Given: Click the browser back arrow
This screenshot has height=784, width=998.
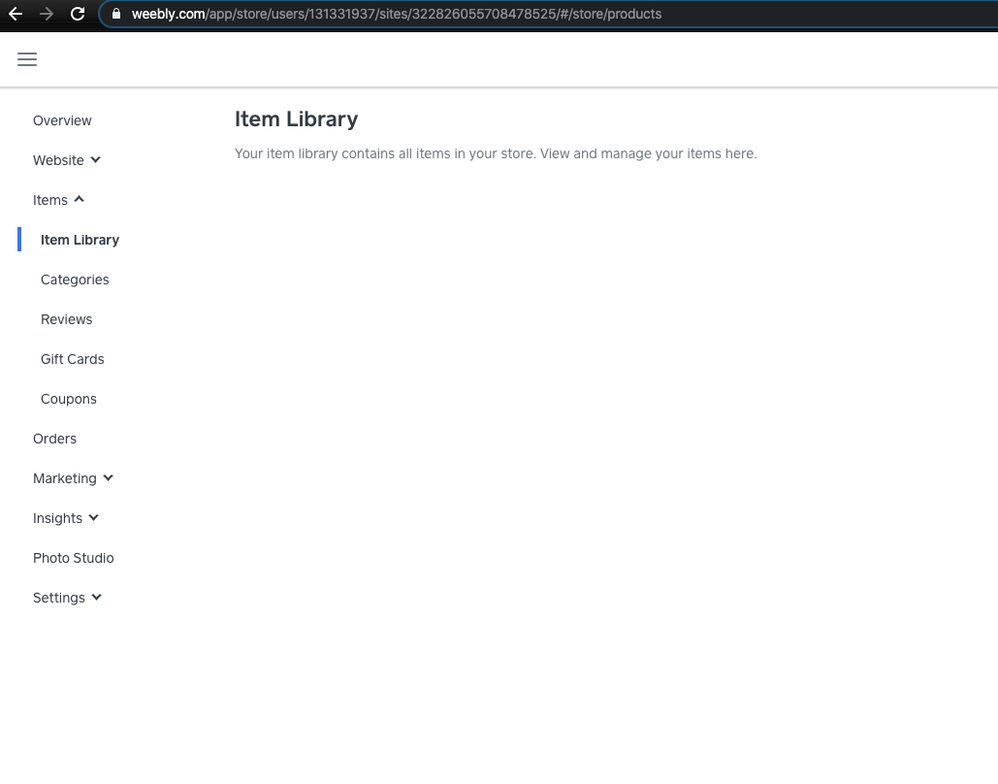Looking at the screenshot, I should [15, 14].
